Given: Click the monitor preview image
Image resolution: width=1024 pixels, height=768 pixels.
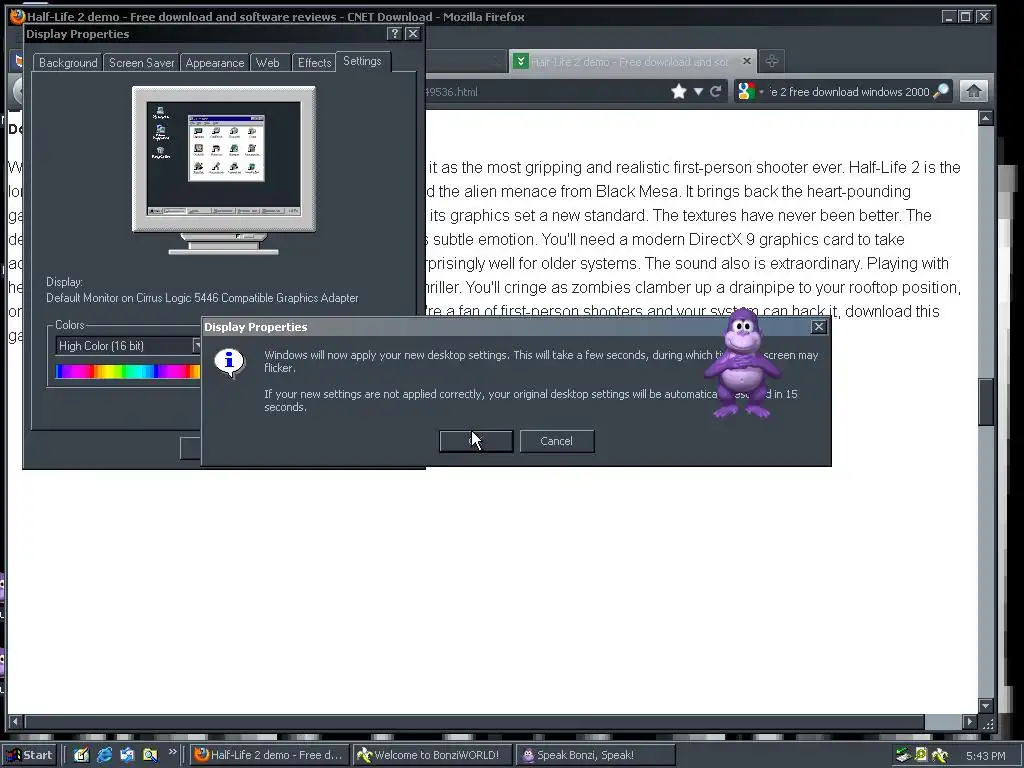Looking at the screenshot, I should tap(224, 170).
